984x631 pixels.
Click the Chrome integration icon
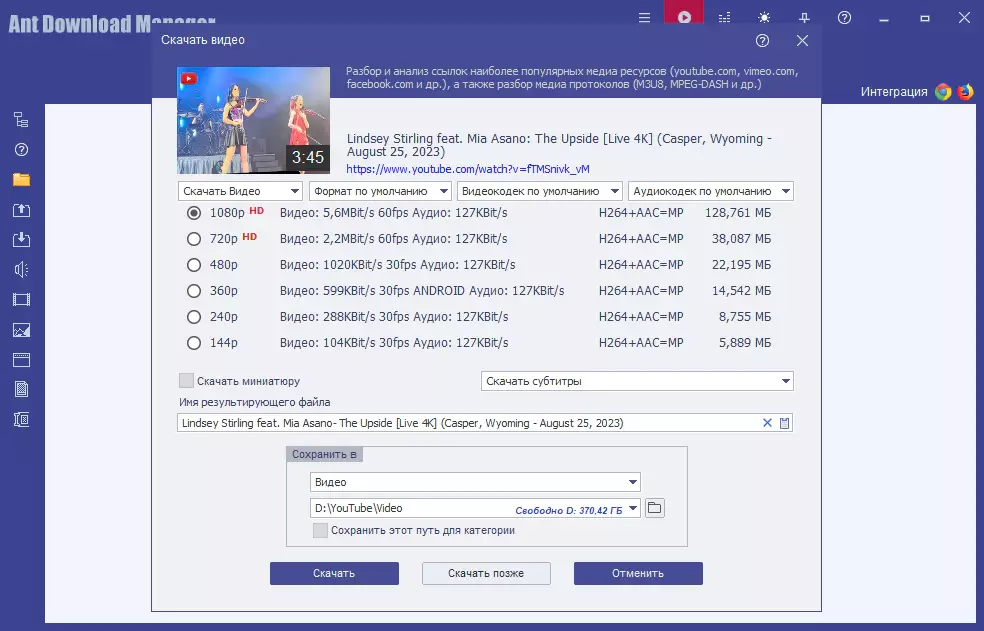point(943,92)
